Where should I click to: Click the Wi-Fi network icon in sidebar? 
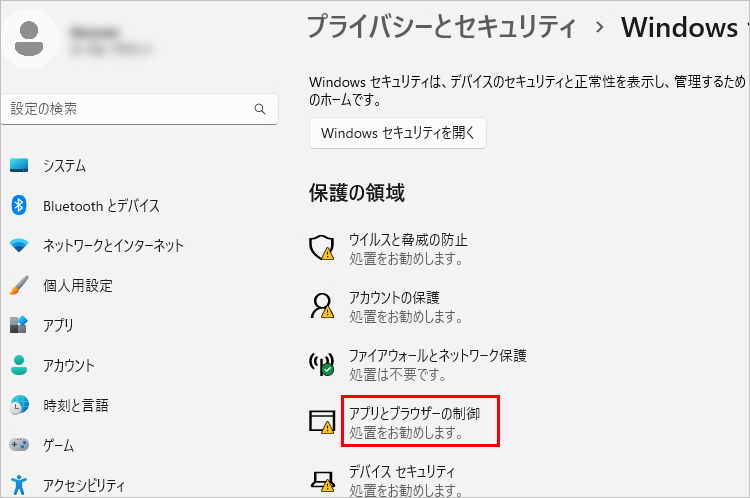point(19,246)
